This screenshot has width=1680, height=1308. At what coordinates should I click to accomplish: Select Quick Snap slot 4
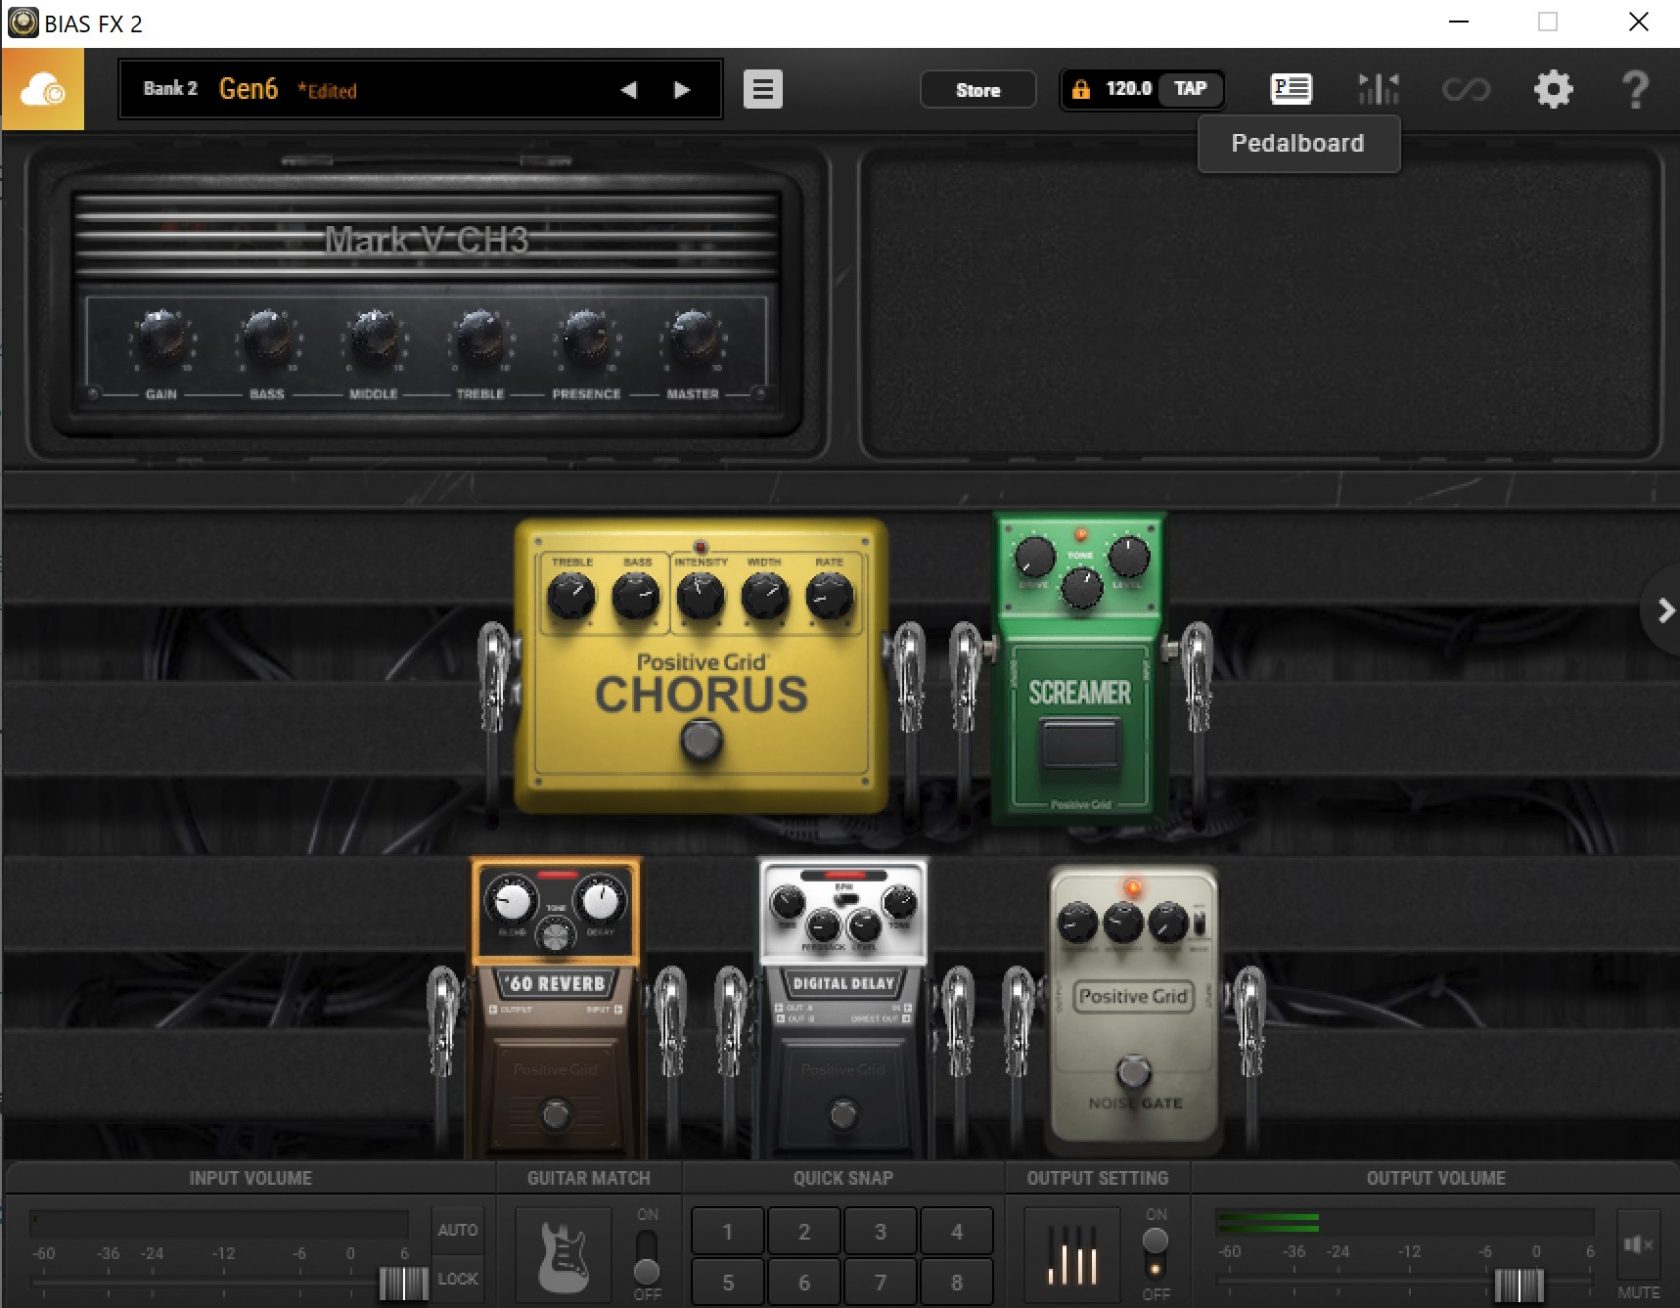[x=957, y=1232]
